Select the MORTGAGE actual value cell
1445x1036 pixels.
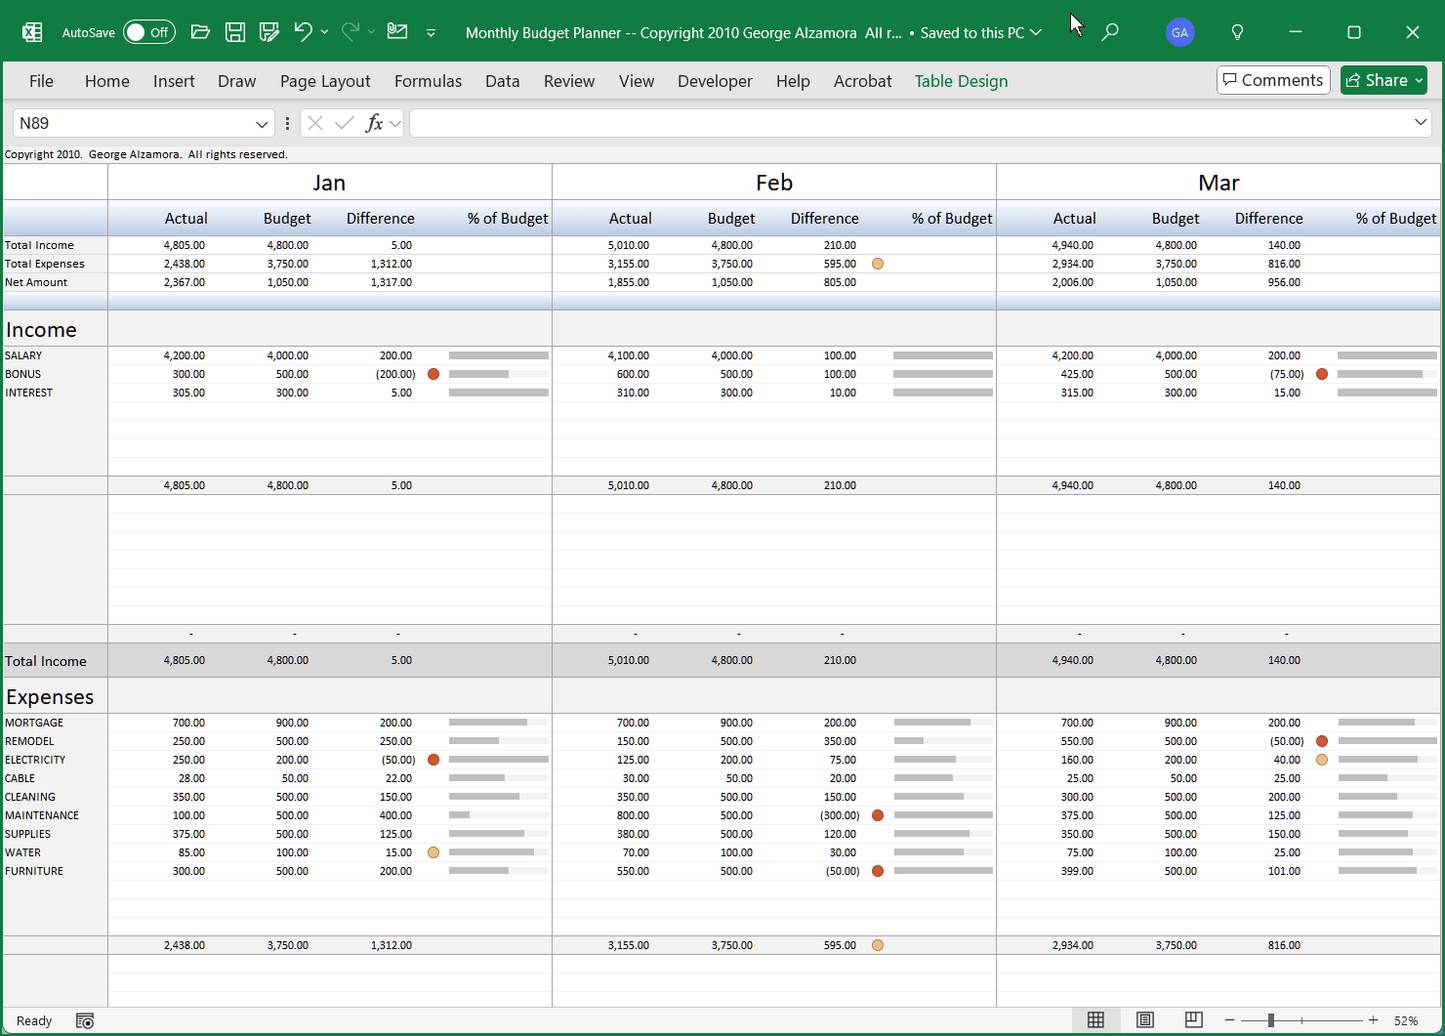tap(186, 722)
